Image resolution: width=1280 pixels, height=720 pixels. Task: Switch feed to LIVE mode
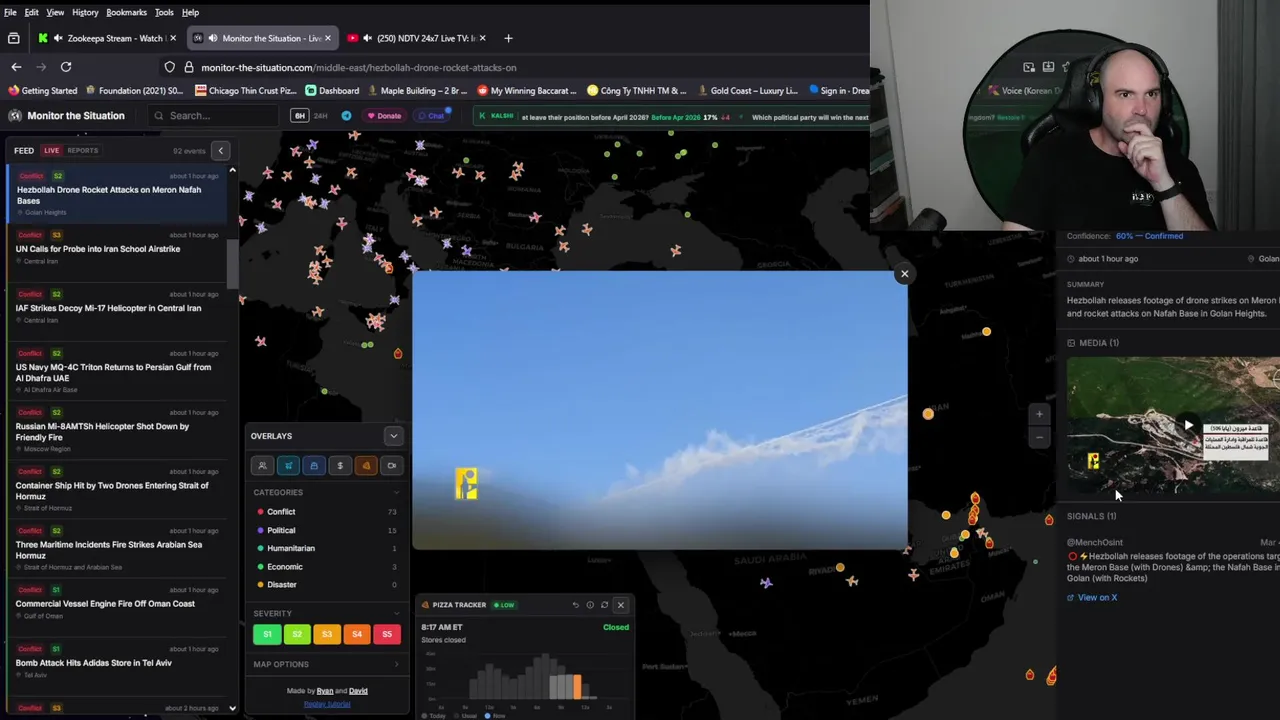point(51,151)
